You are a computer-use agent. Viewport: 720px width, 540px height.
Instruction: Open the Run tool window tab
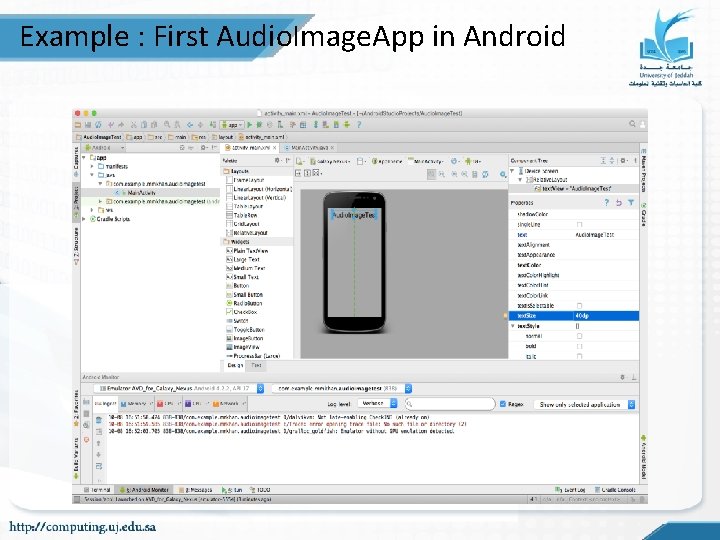pos(232,490)
